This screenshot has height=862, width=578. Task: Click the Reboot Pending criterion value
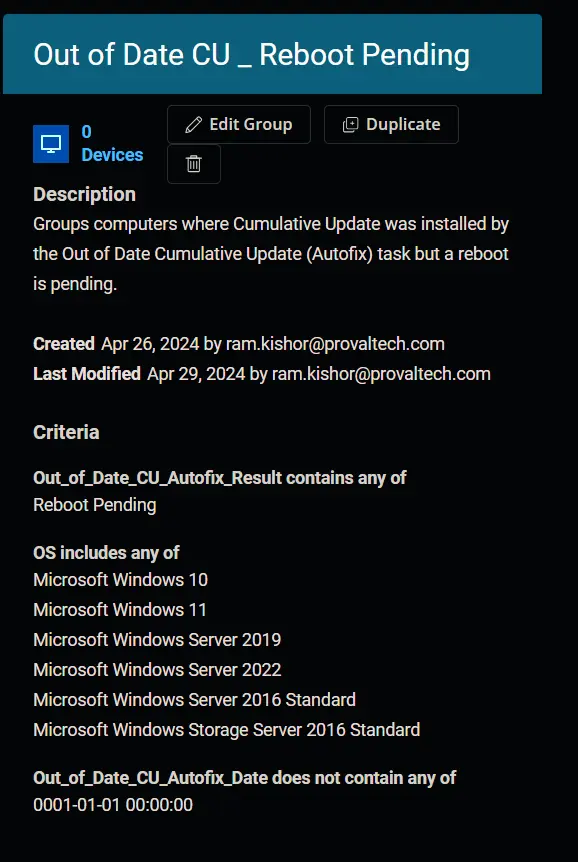point(95,505)
